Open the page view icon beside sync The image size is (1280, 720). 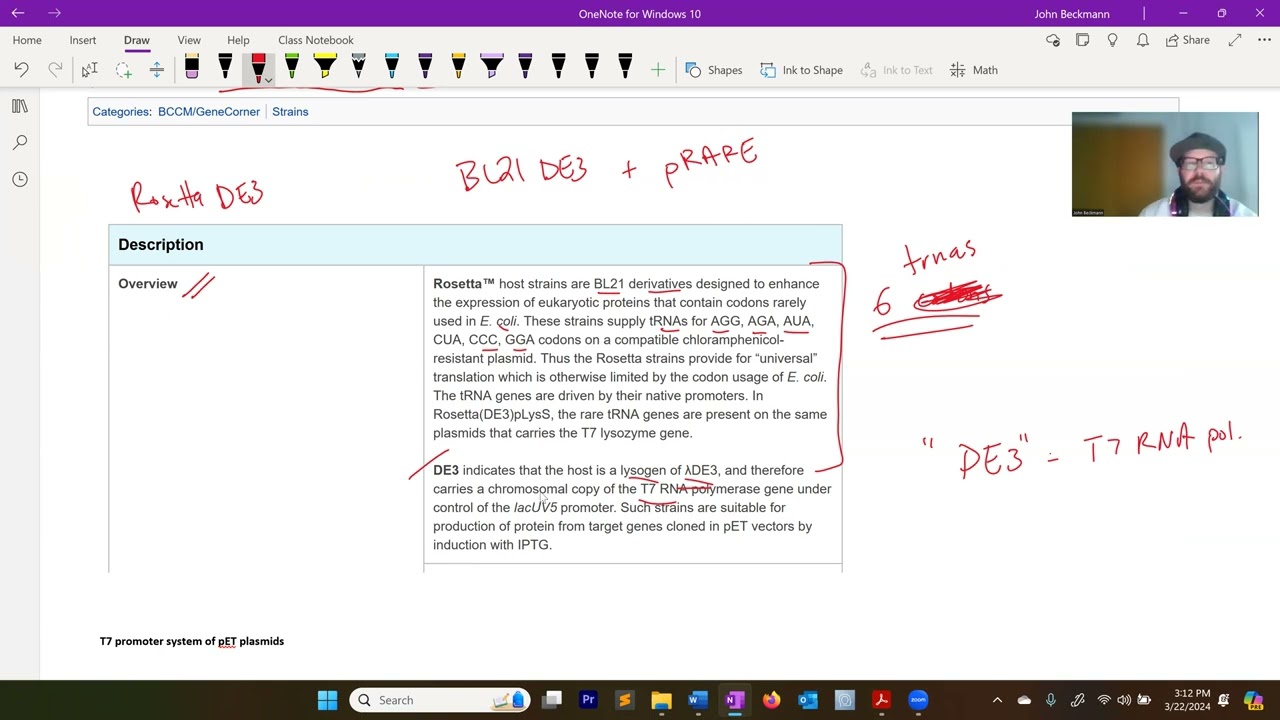[1082, 40]
